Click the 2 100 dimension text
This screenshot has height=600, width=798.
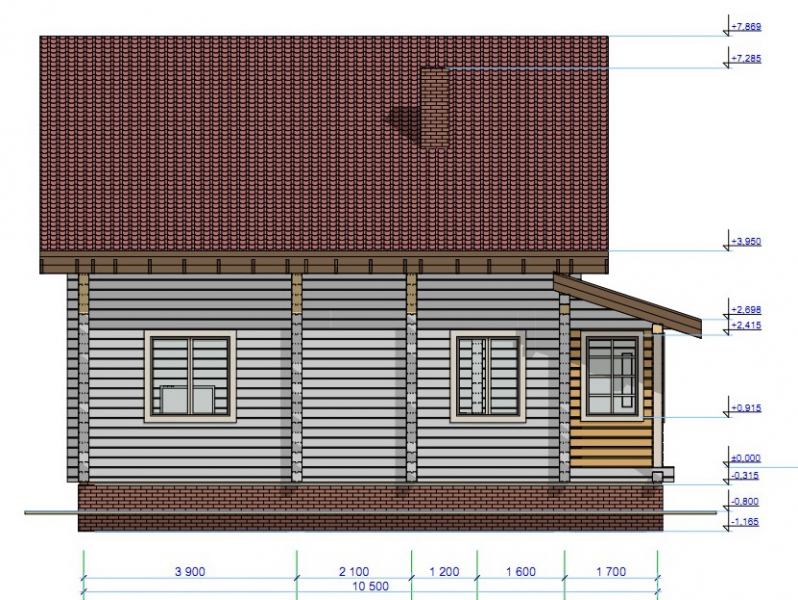354,572
